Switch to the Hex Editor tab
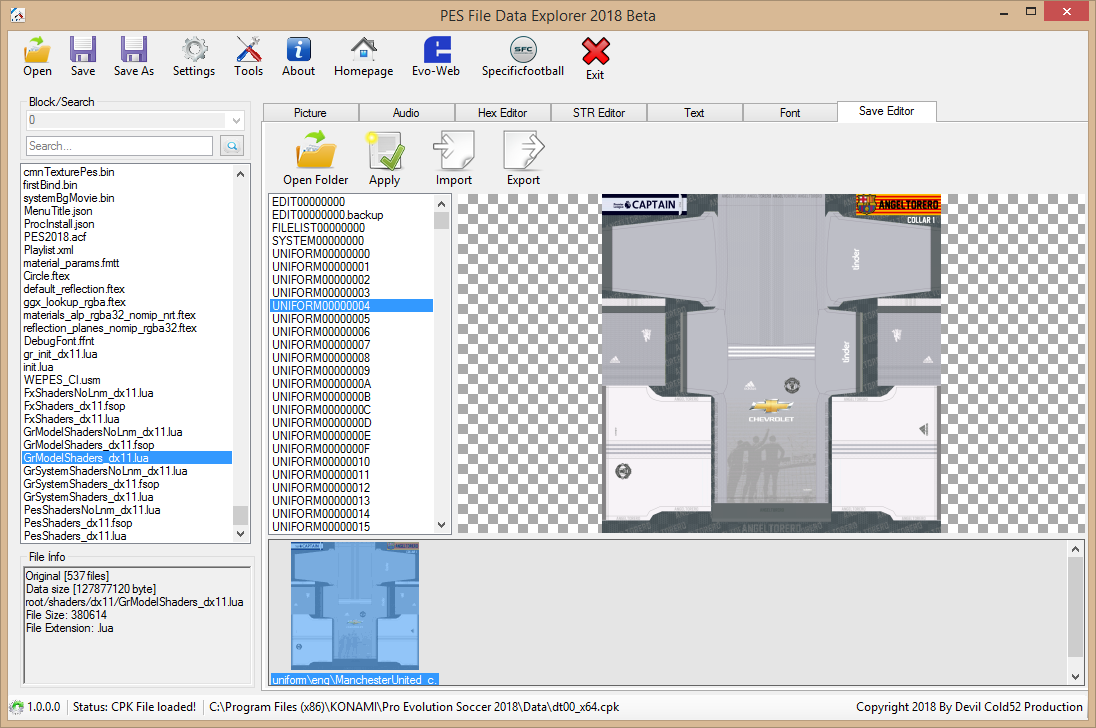This screenshot has width=1096, height=728. pyautogui.click(x=502, y=112)
